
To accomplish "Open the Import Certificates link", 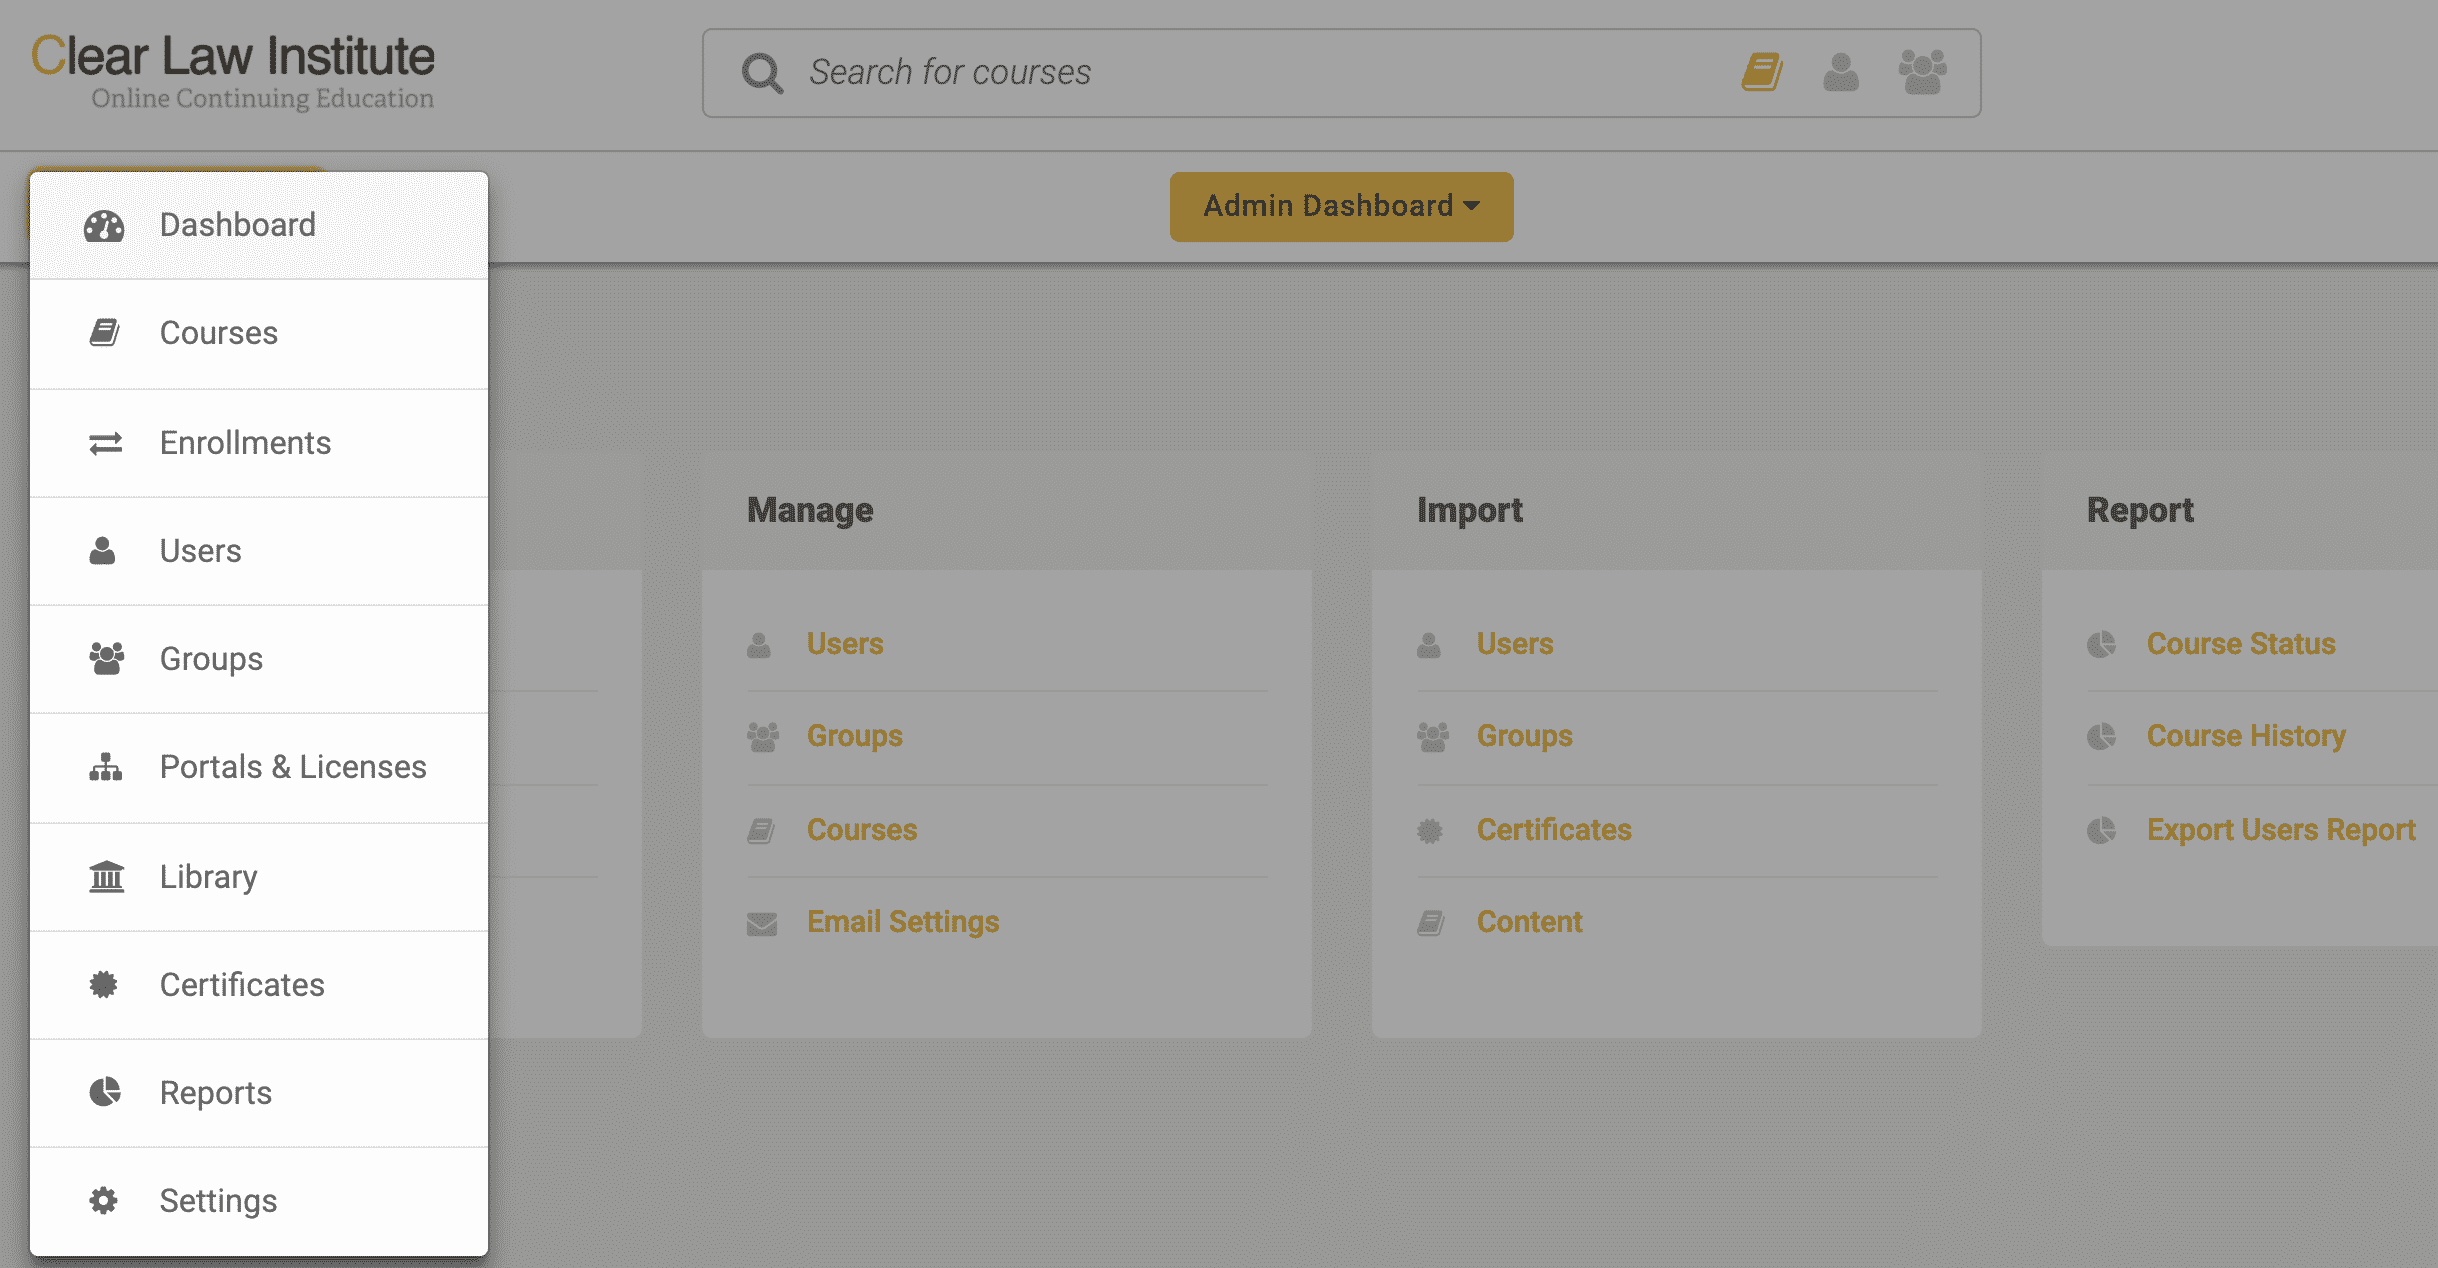I will tap(1554, 830).
